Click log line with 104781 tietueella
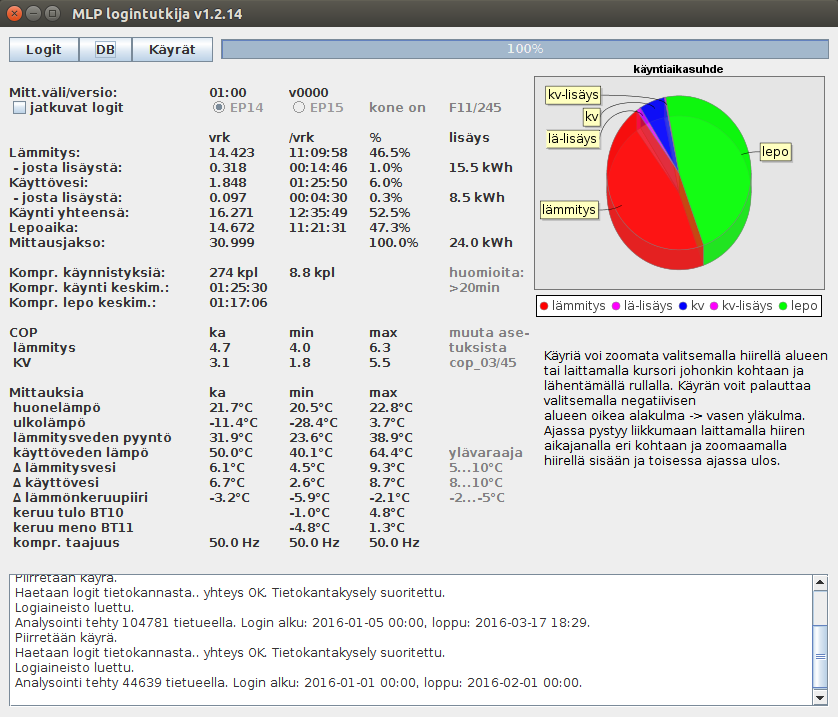The width and height of the screenshot is (838, 717). (x=302, y=622)
